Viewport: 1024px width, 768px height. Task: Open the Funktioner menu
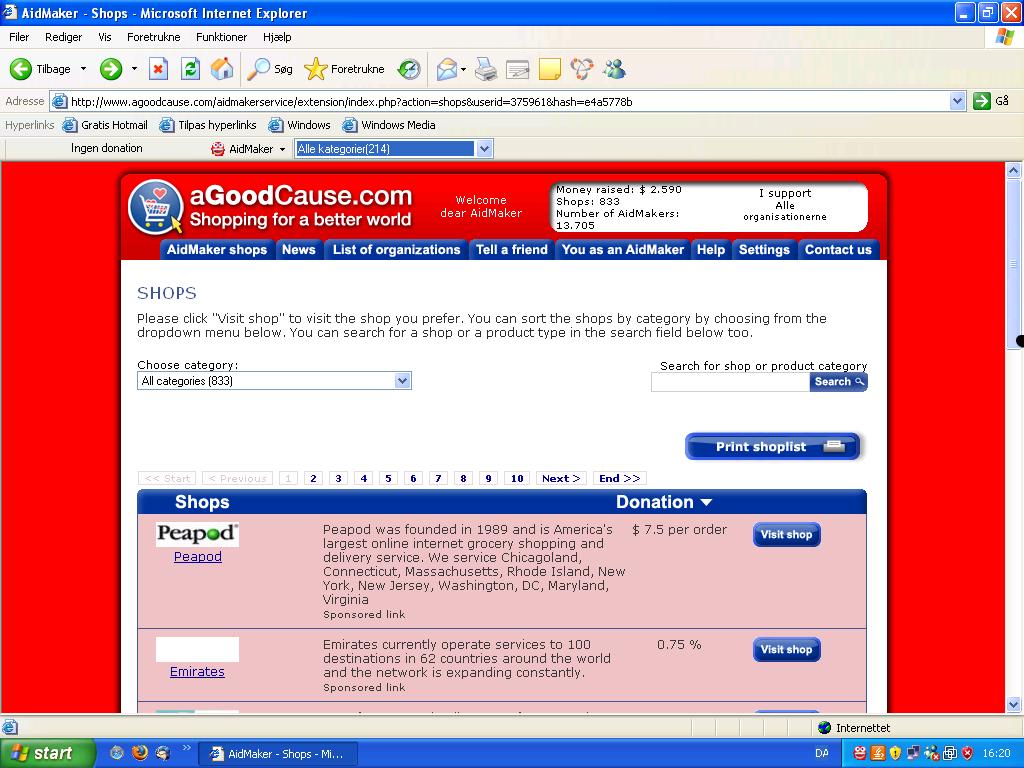coord(221,37)
